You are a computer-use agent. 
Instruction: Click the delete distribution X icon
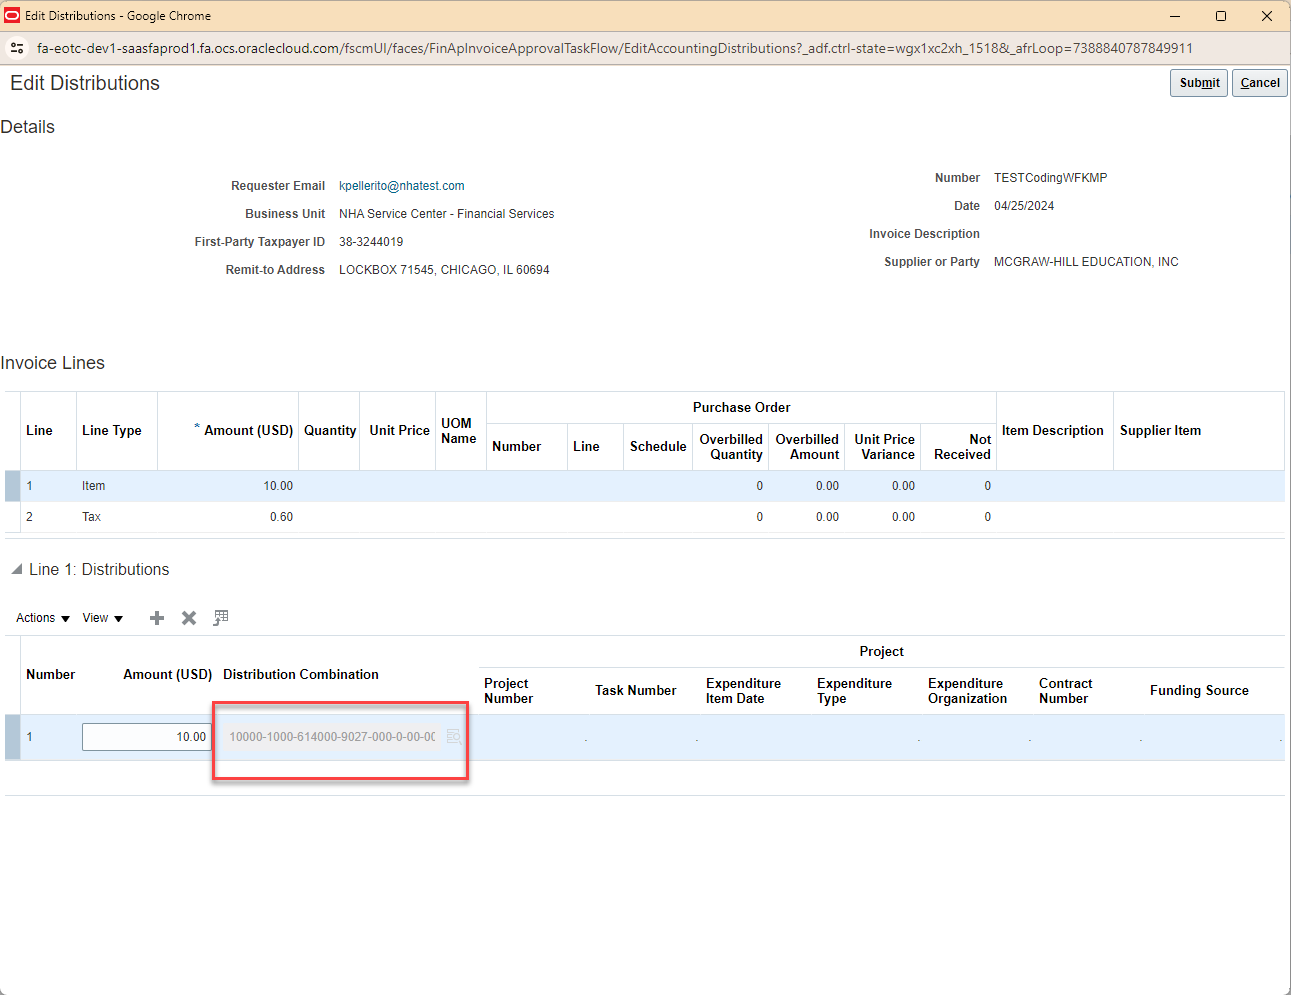(189, 618)
